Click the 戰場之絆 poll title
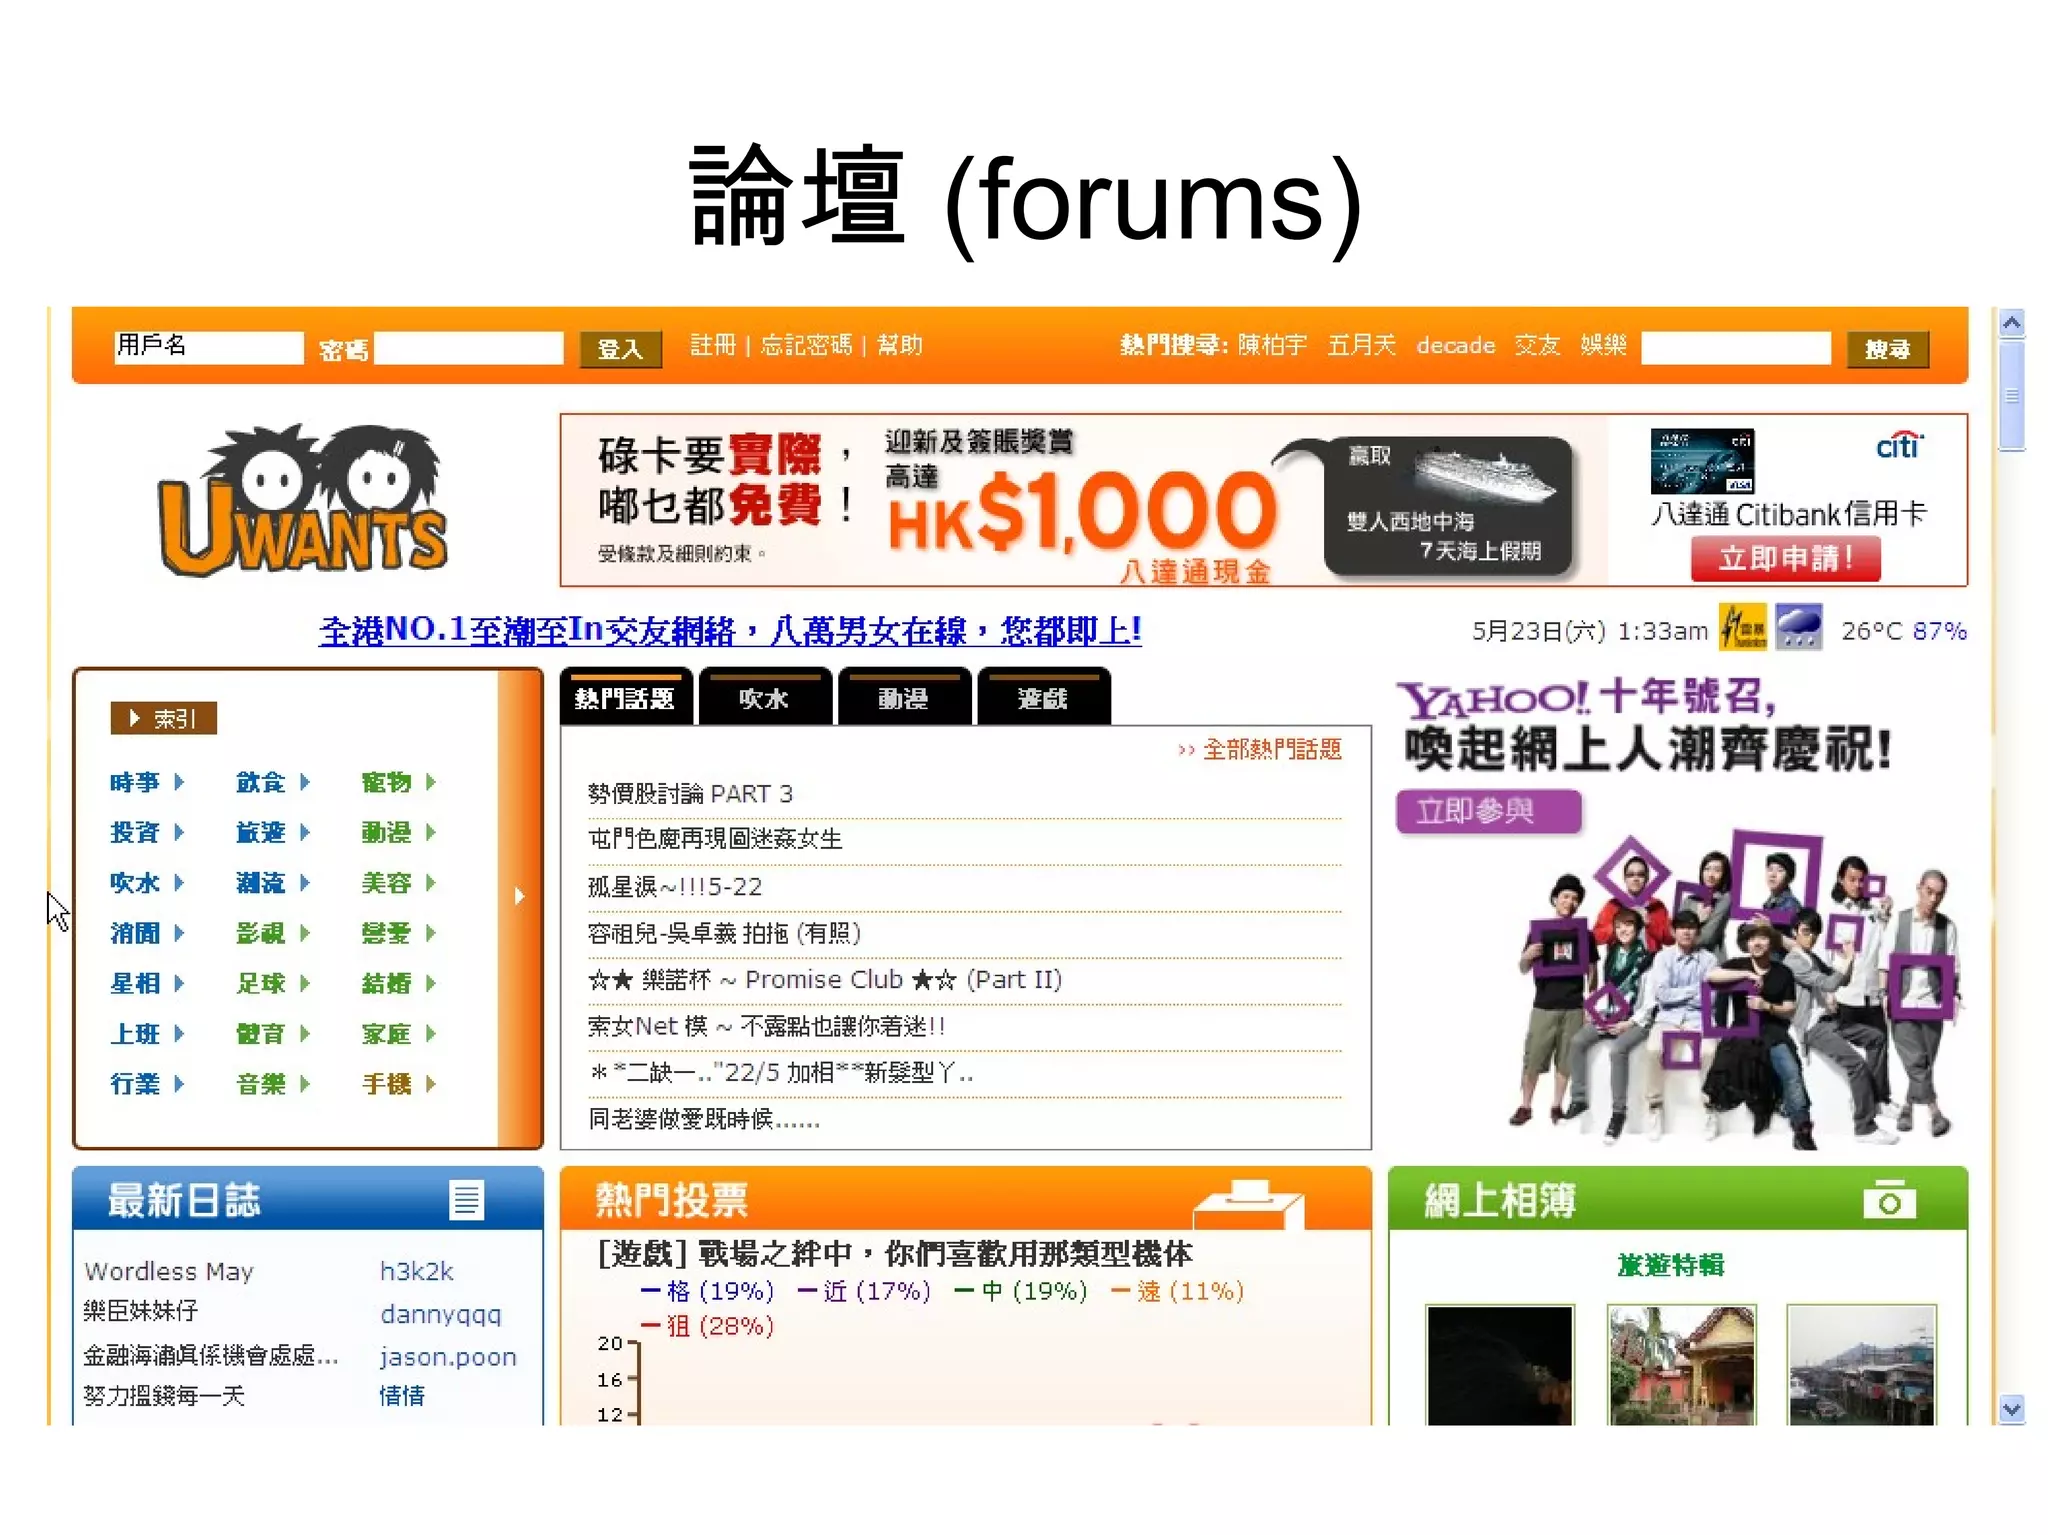Image resolution: width=2048 pixels, height=1535 pixels. tap(895, 1253)
